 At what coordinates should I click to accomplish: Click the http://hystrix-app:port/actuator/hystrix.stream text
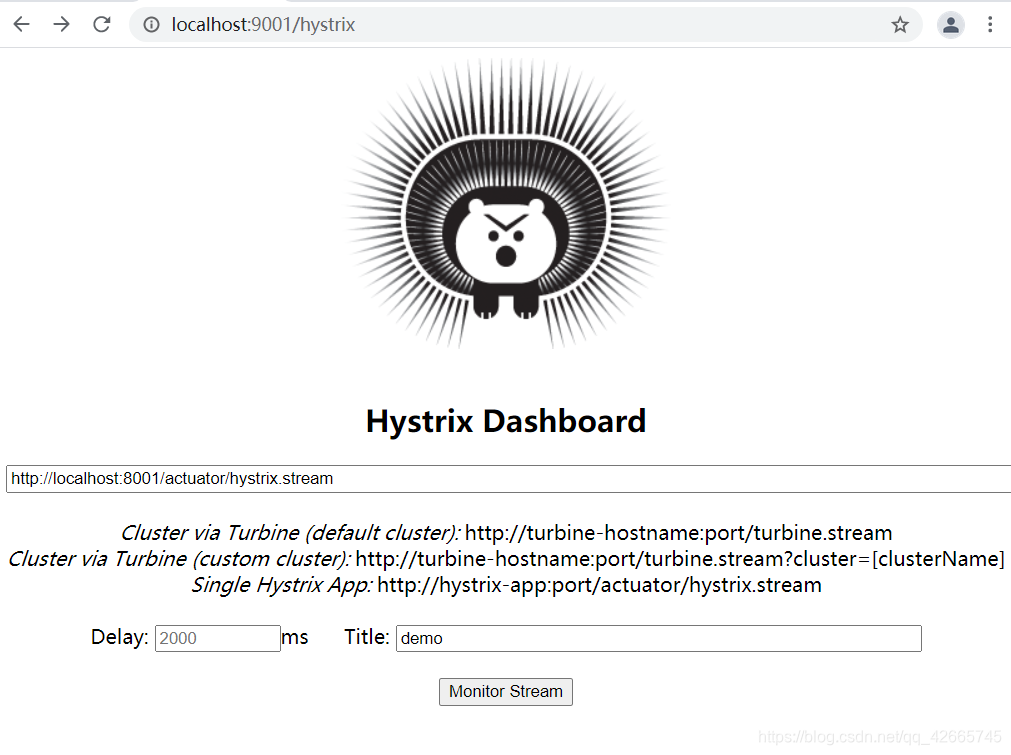[600, 585]
